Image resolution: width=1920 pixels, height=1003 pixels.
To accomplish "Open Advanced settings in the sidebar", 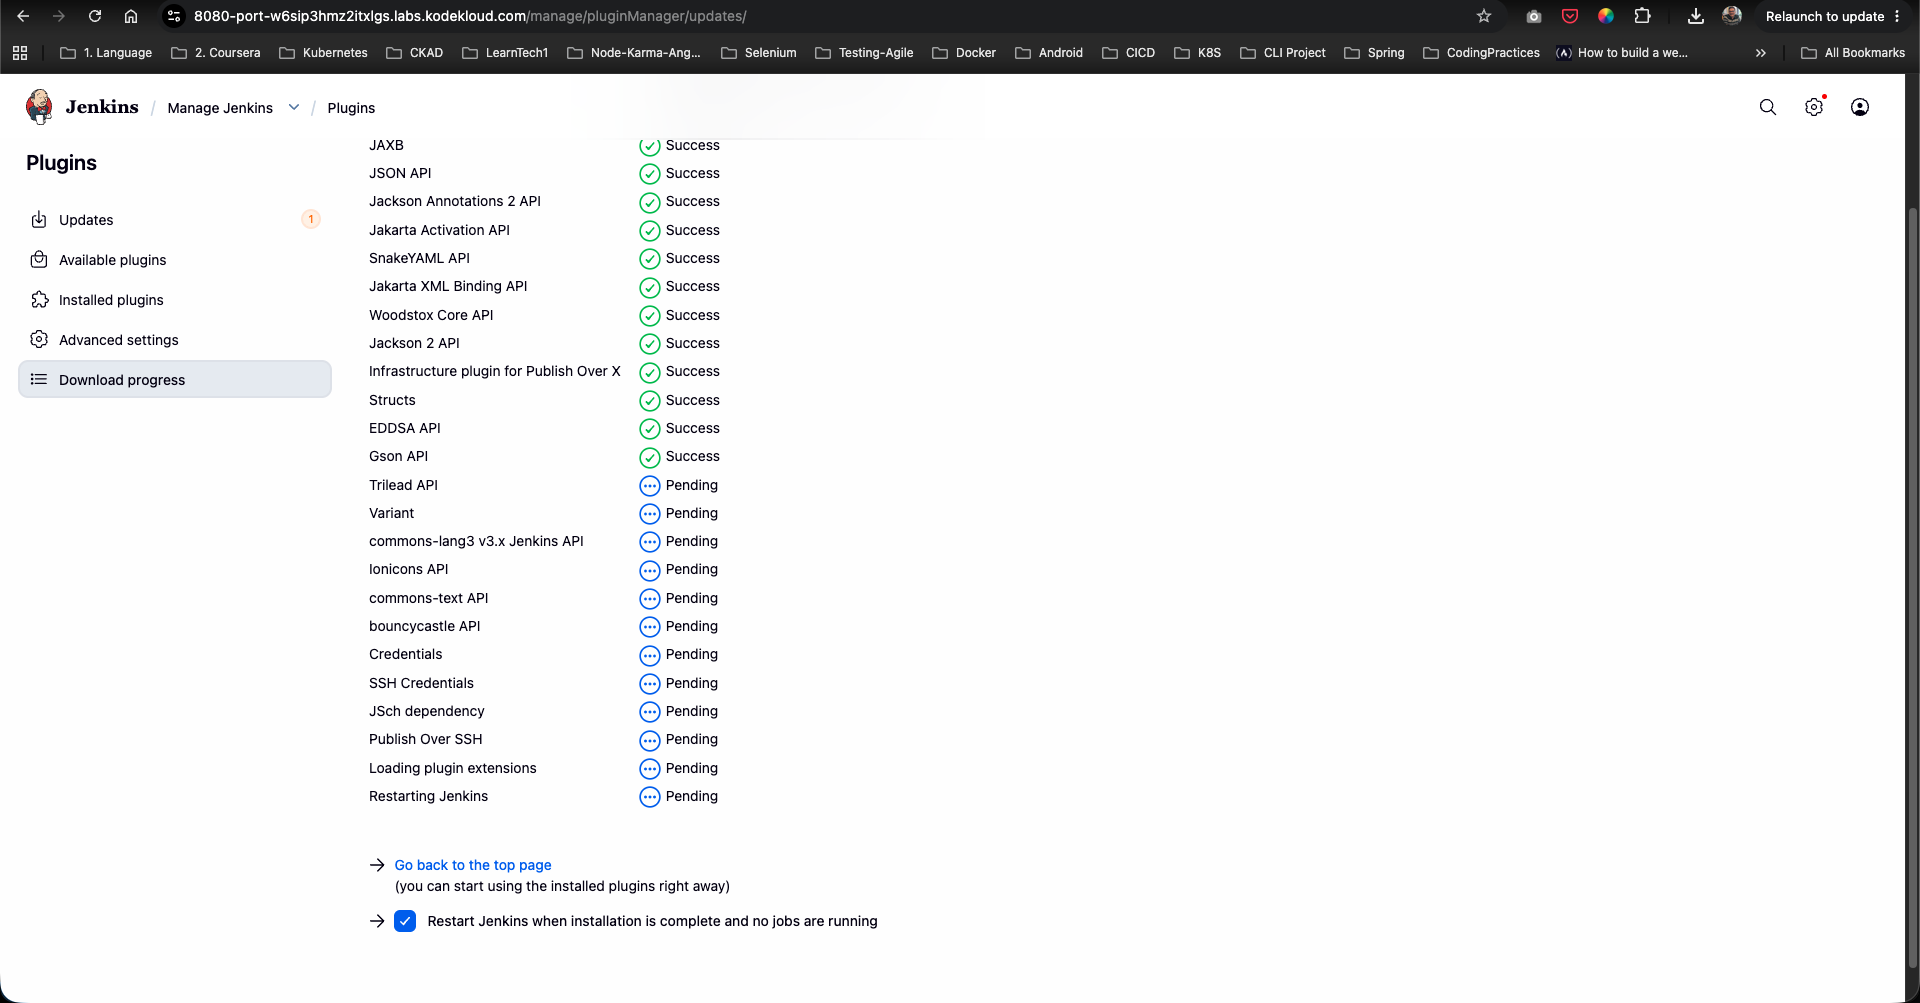I will [x=175, y=340].
